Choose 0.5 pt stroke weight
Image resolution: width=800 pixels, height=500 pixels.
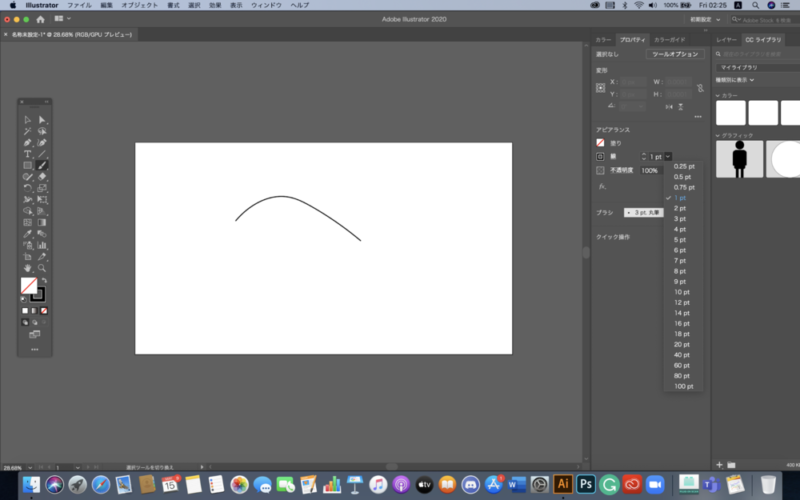point(682,177)
